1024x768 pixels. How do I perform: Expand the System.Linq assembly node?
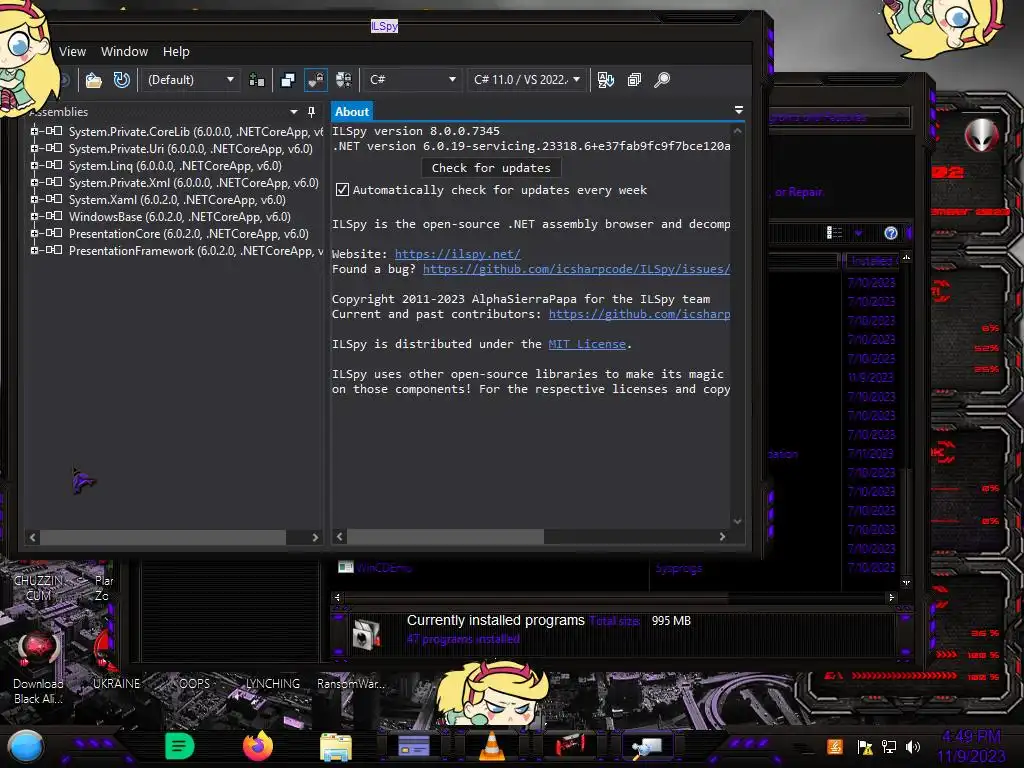pos(34,165)
